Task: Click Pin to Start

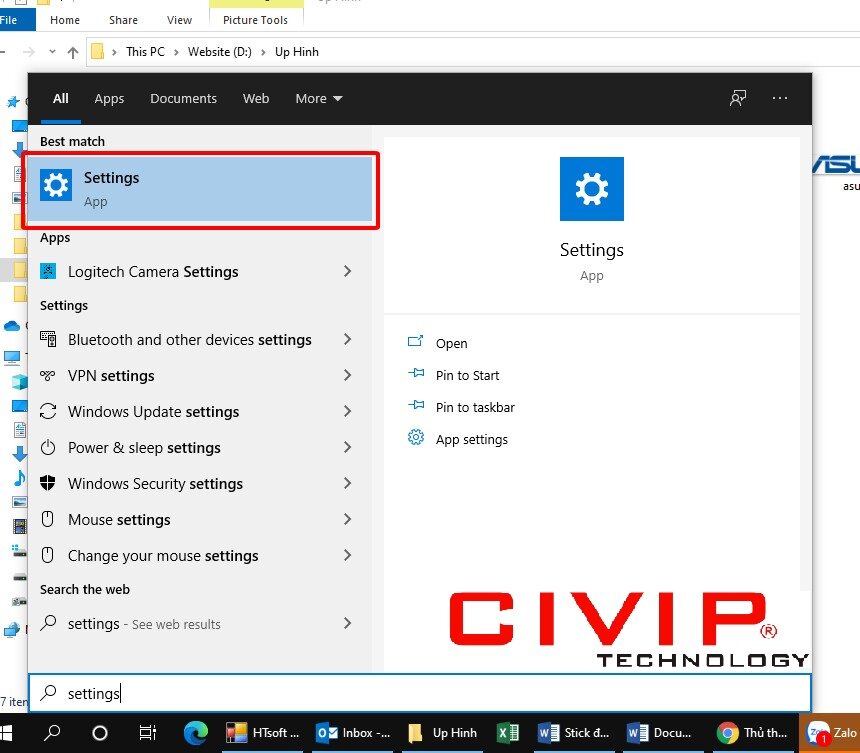Action: [467, 376]
